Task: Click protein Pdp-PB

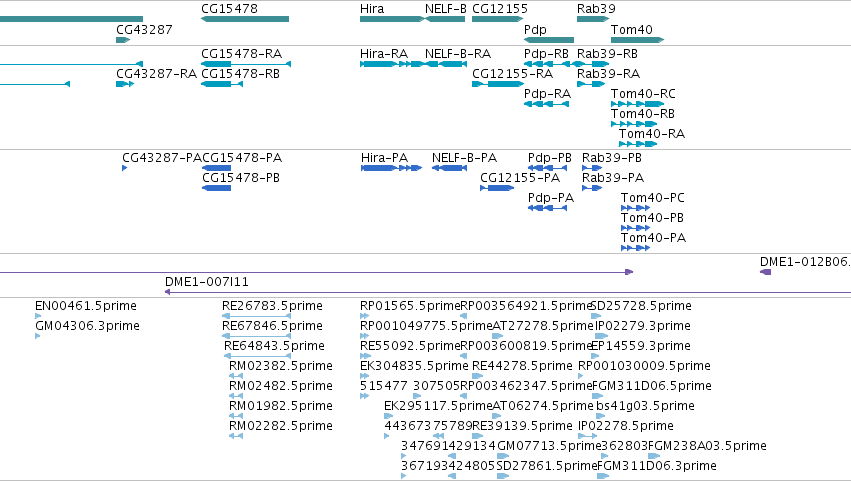Action: 548,168
